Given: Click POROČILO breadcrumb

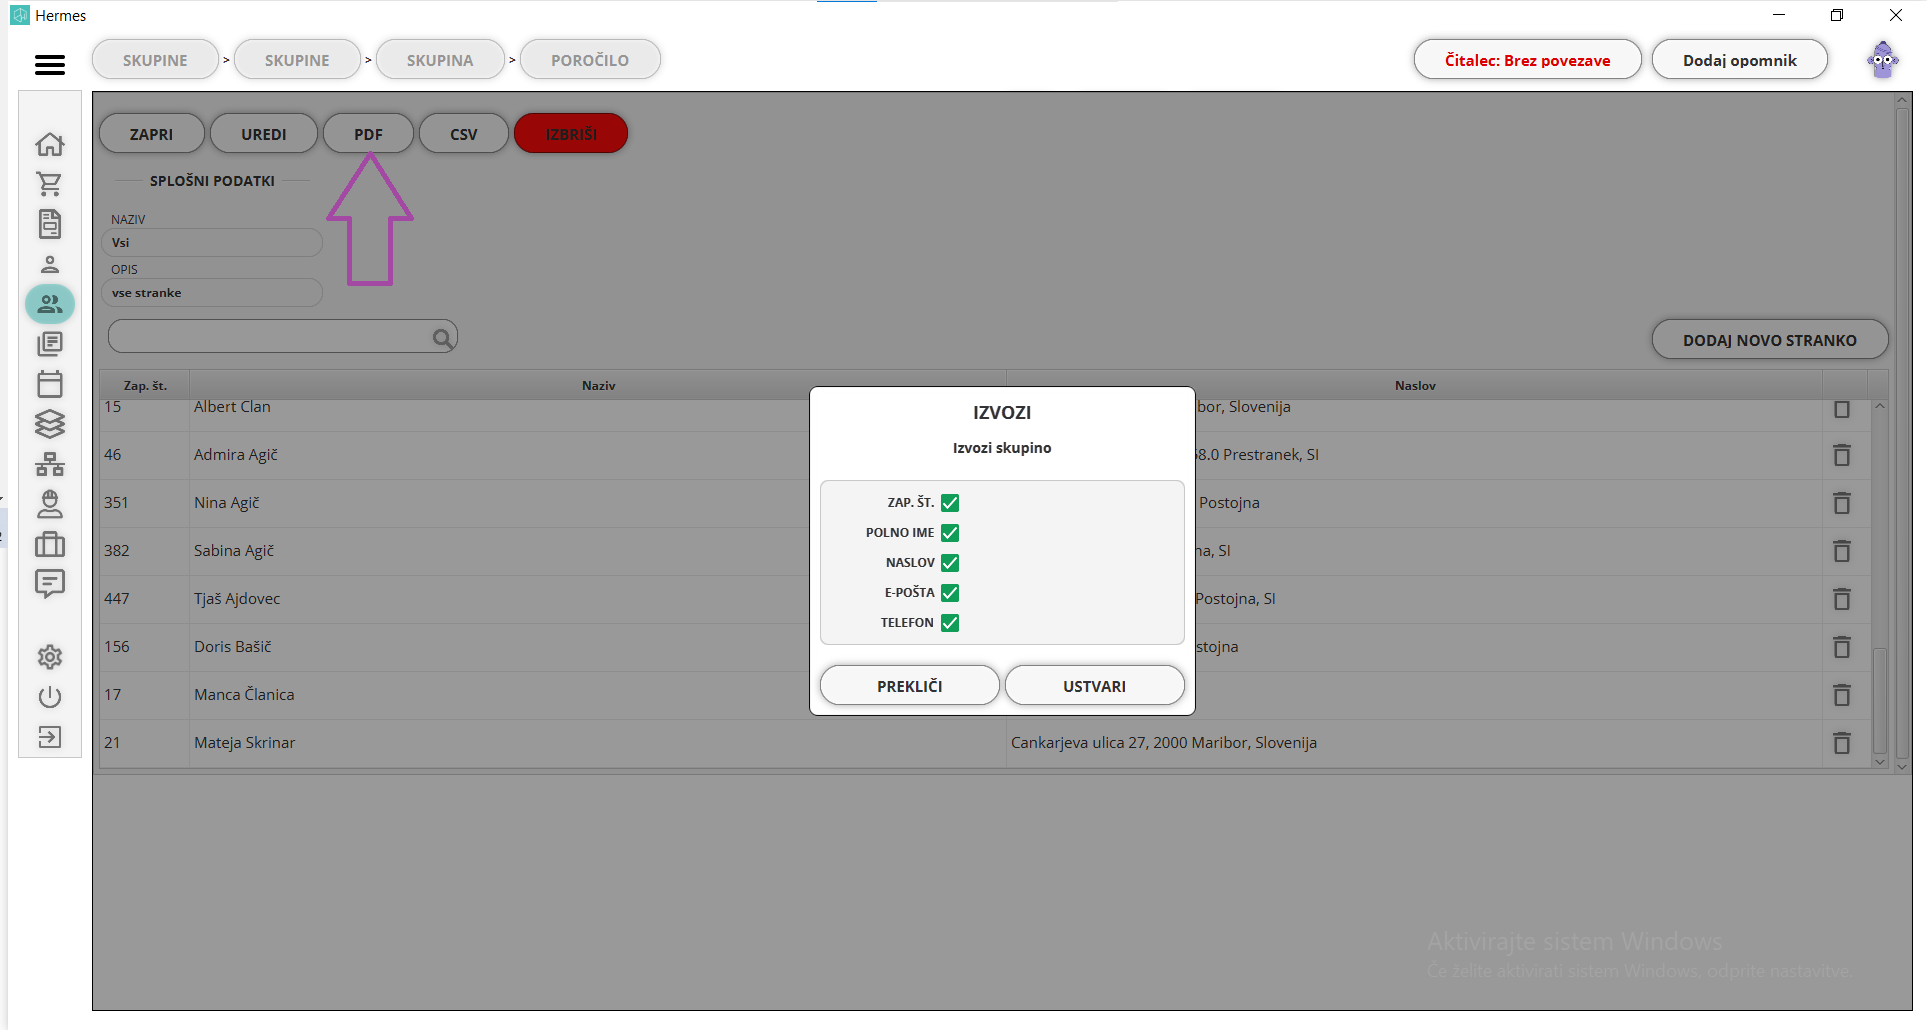Looking at the screenshot, I should 590,60.
